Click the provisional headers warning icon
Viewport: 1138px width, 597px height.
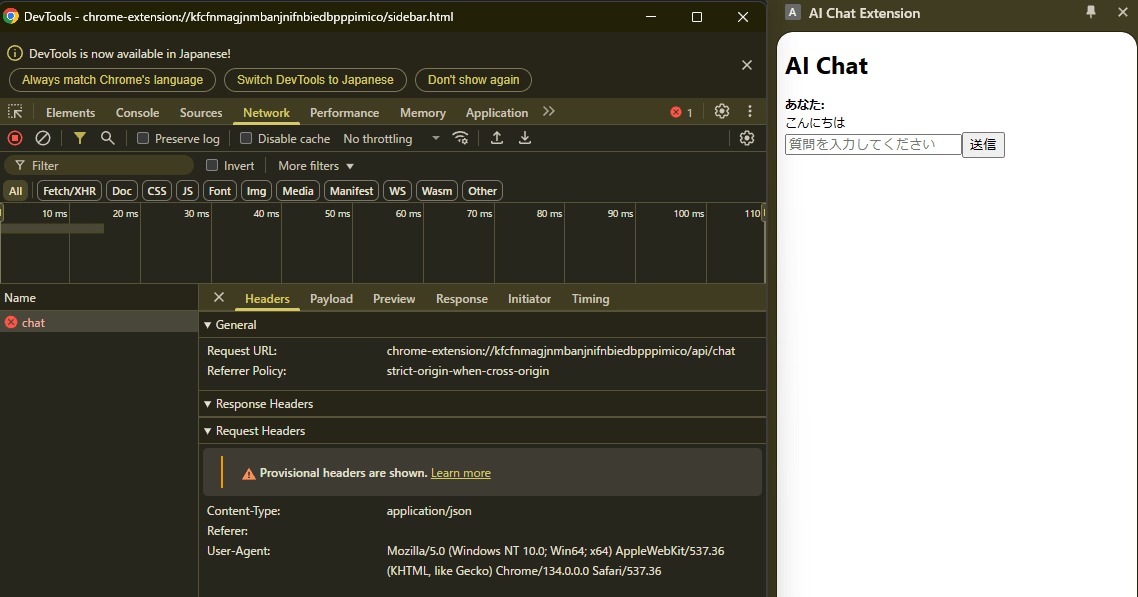click(x=249, y=474)
